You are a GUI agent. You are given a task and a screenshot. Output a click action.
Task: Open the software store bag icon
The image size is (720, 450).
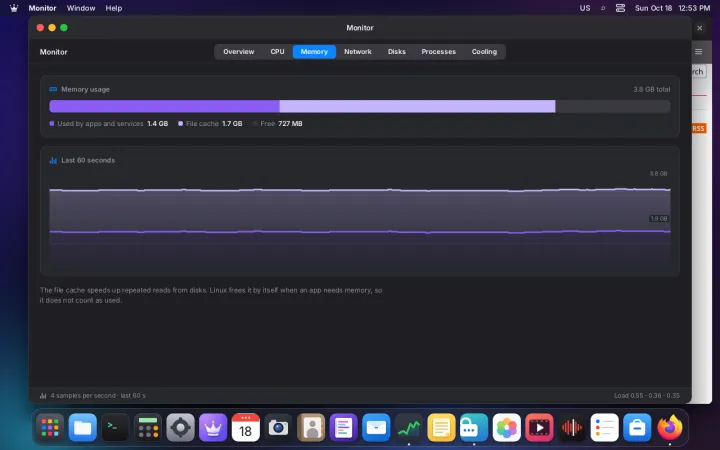(637, 428)
